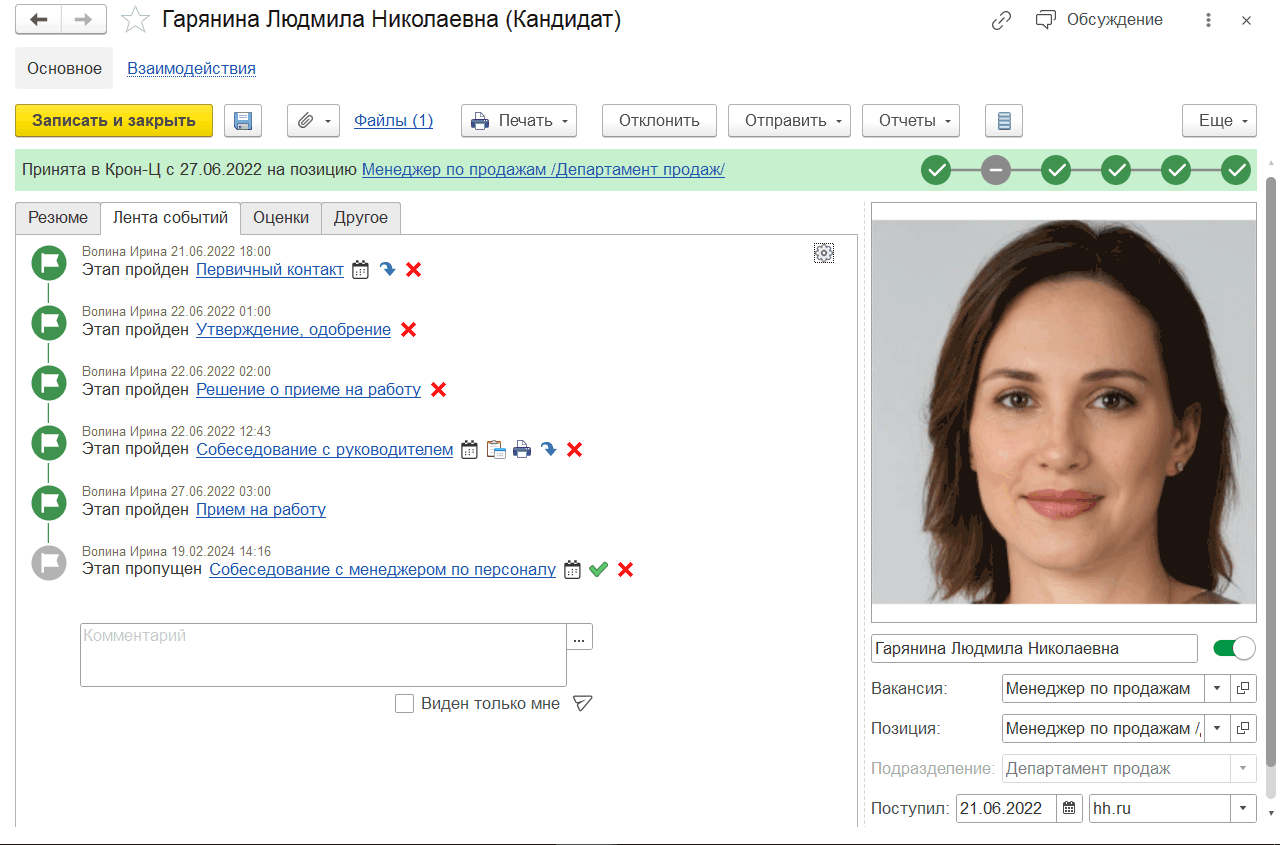Open the Другое tab
Viewport: 1280px width, 845px height.
click(361, 218)
